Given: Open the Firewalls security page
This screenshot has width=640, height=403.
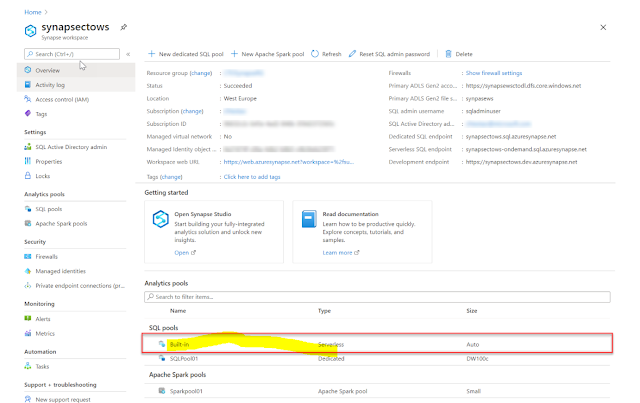Looking at the screenshot, I should 47,256.
